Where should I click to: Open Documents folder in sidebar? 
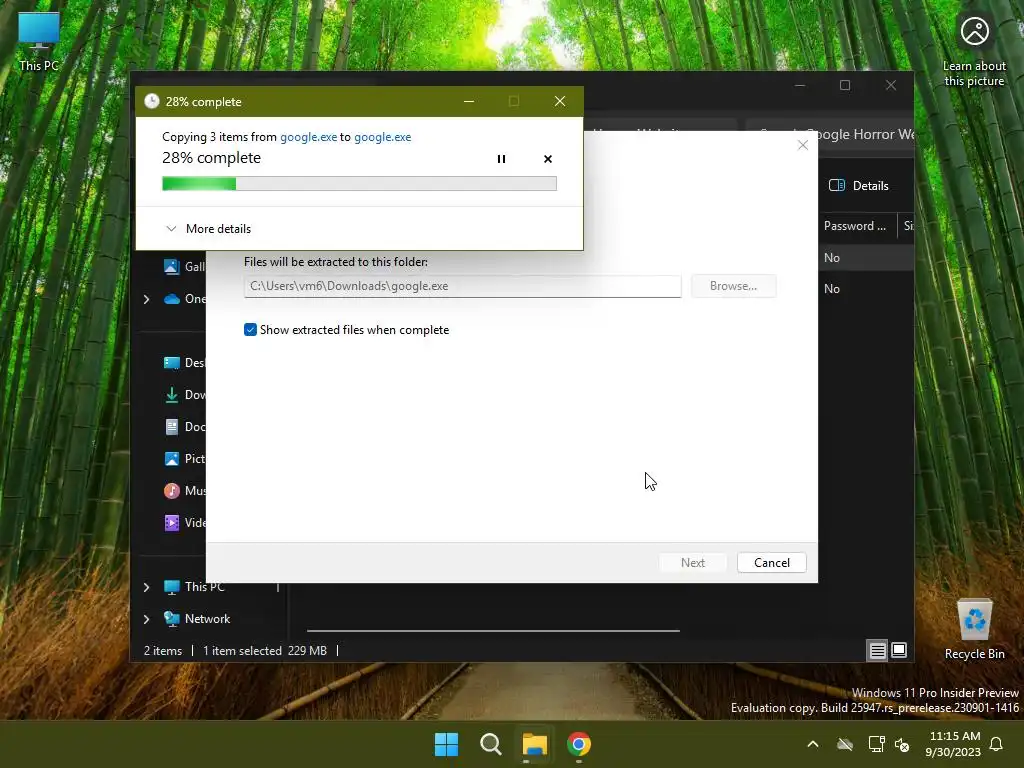185,426
